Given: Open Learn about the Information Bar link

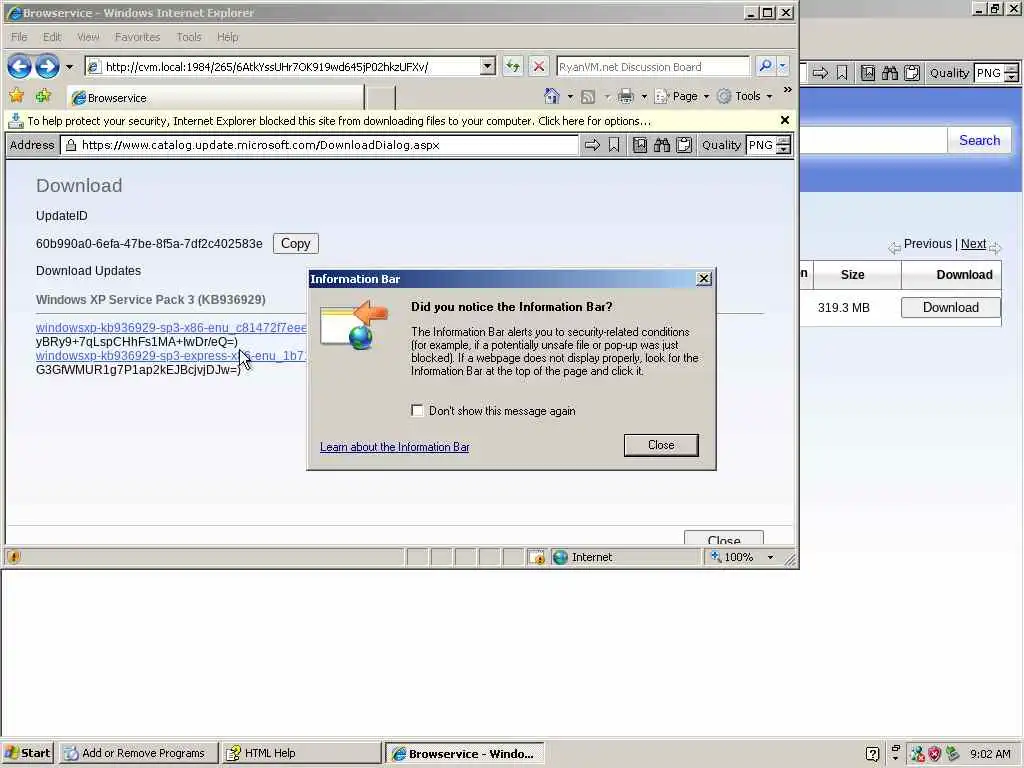Looking at the screenshot, I should point(394,447).
